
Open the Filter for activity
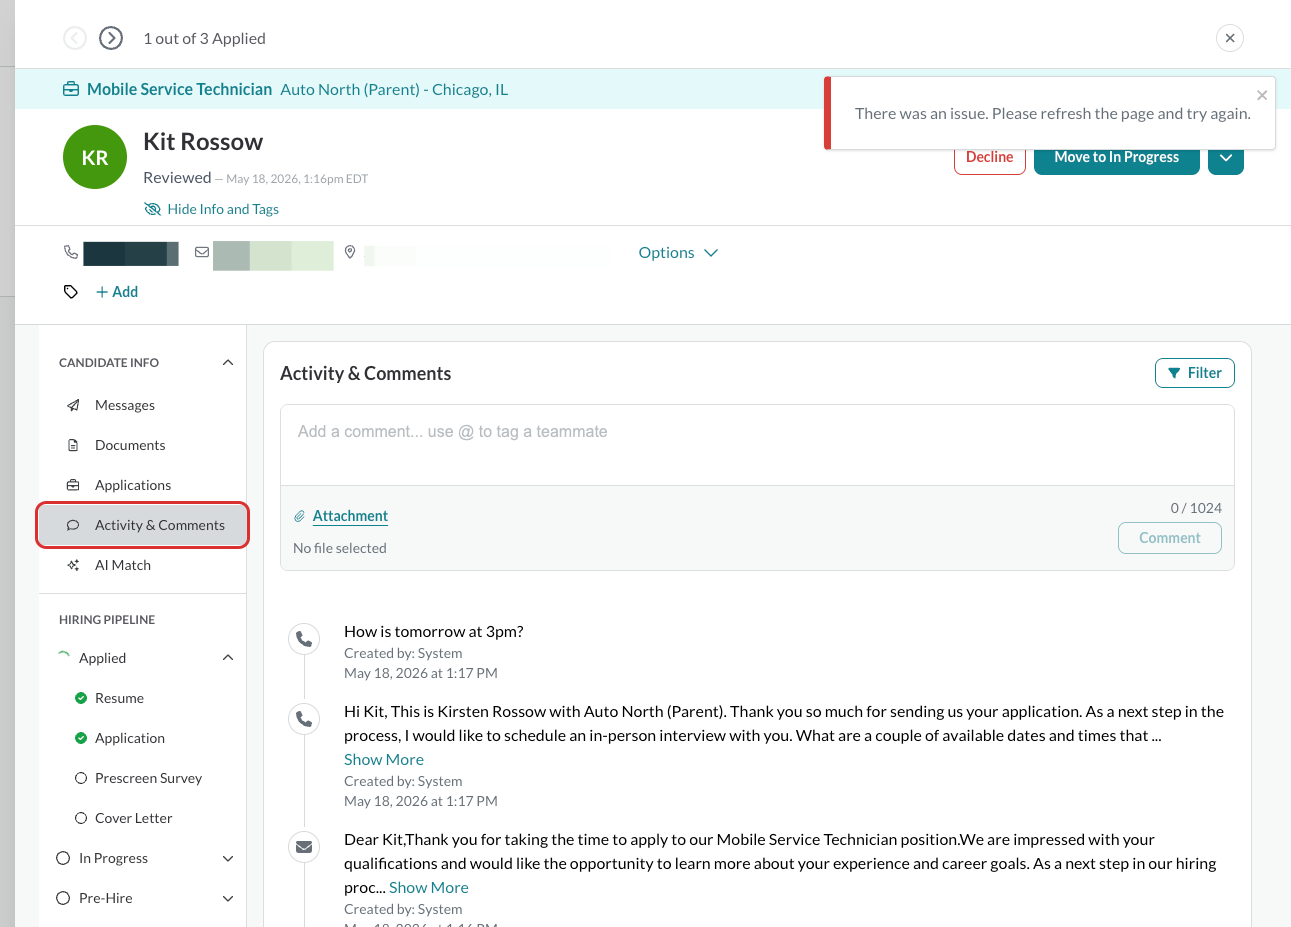point(1195,373)
